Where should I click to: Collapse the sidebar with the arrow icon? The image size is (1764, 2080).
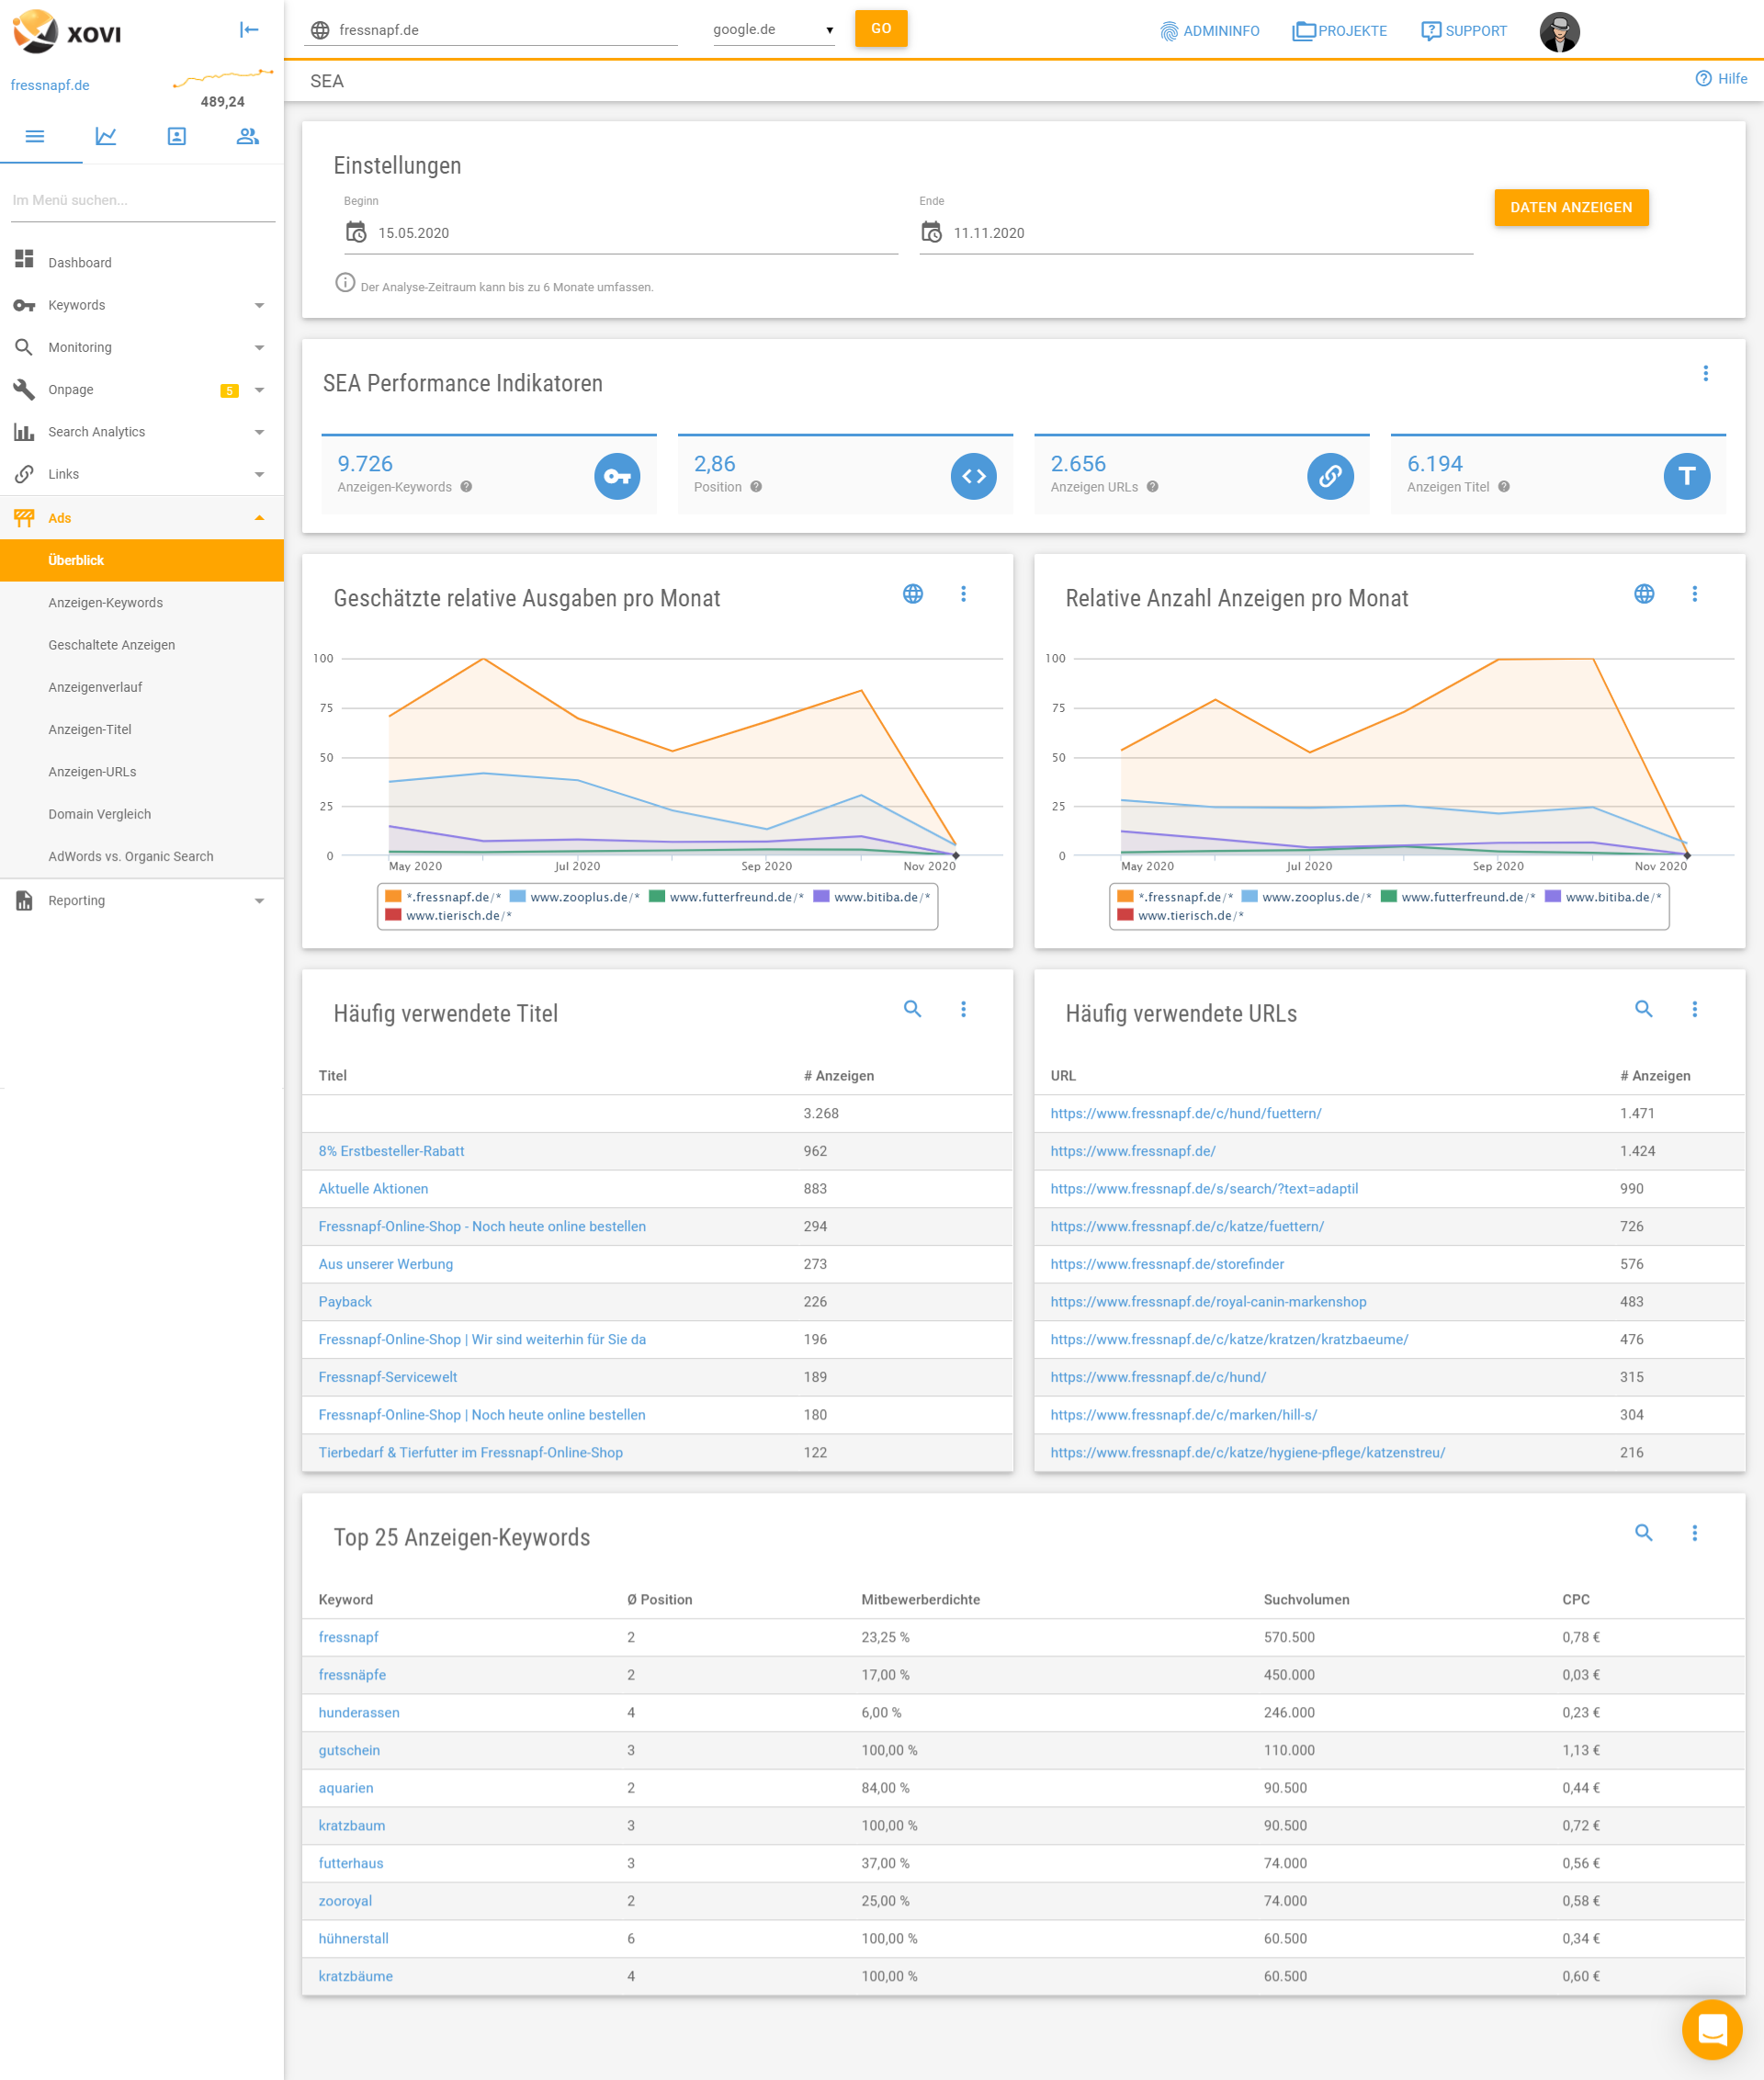pos(250,30)
